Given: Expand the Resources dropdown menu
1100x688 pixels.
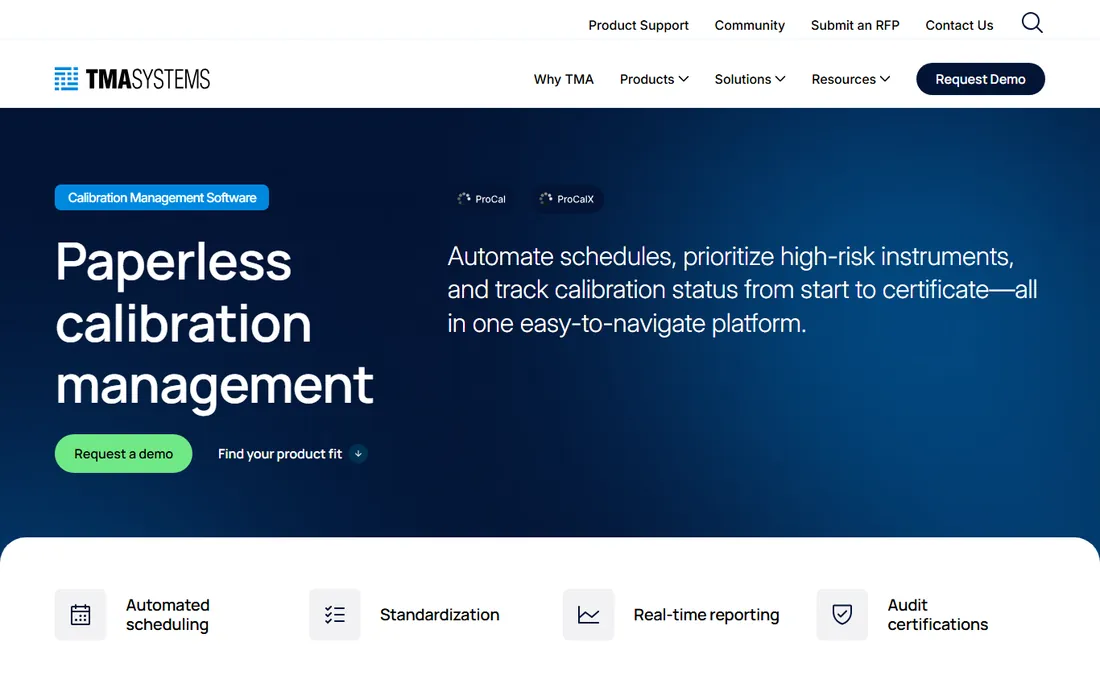Looking at the screenshot, I should 851,79.
